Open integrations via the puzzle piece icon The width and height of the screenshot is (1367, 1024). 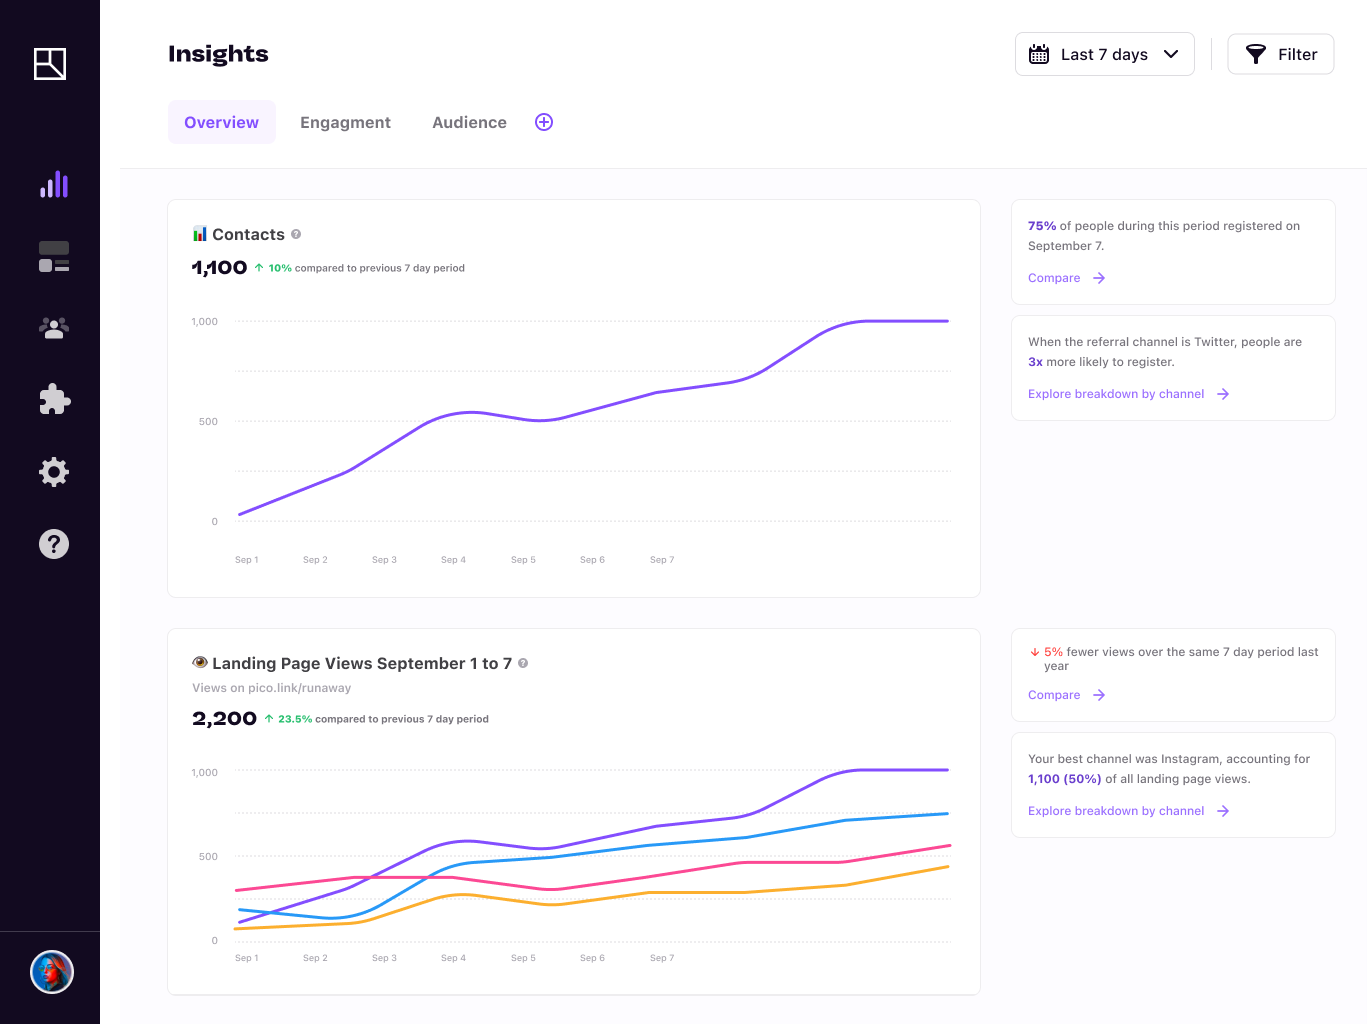53,399
